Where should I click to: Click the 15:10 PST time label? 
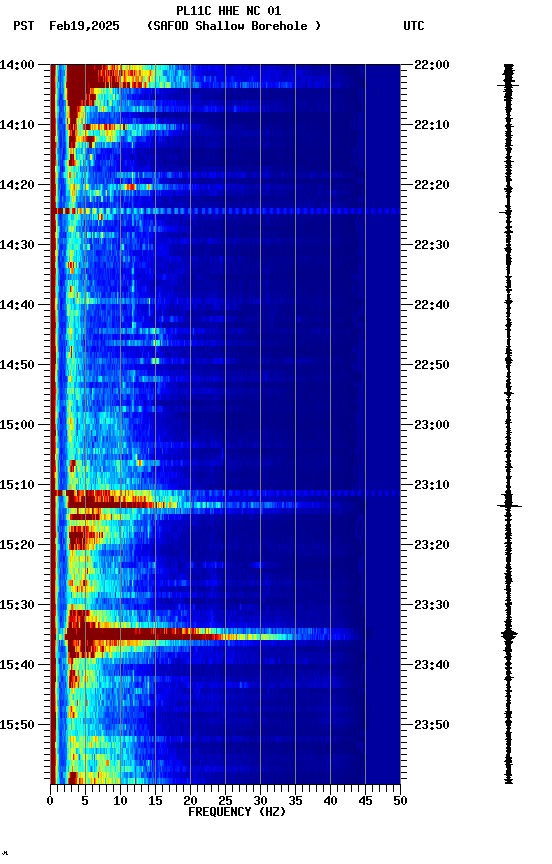point(17,485)
